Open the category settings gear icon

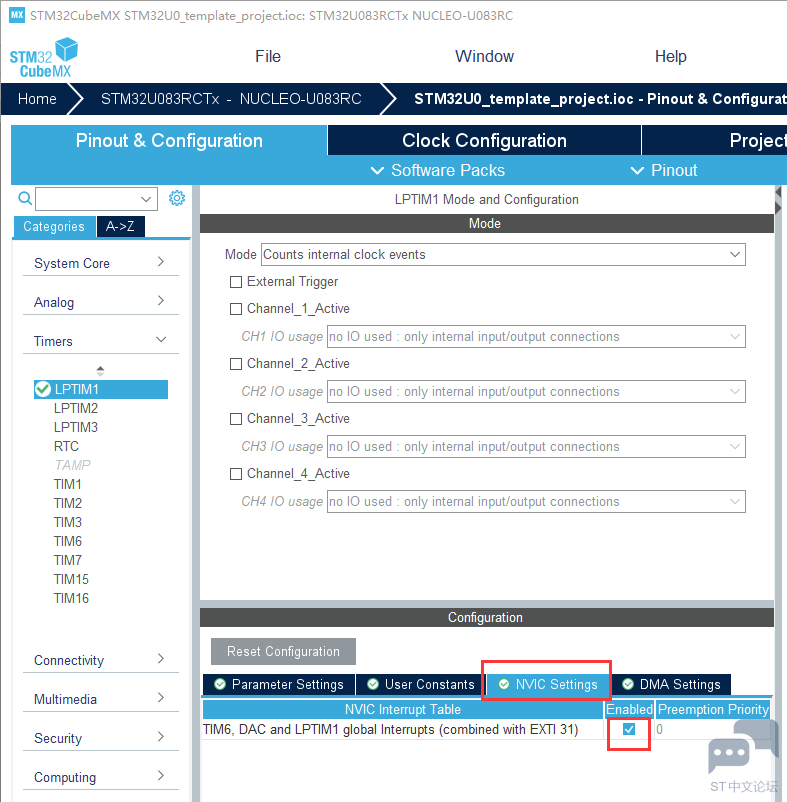(x=177, y=198)
